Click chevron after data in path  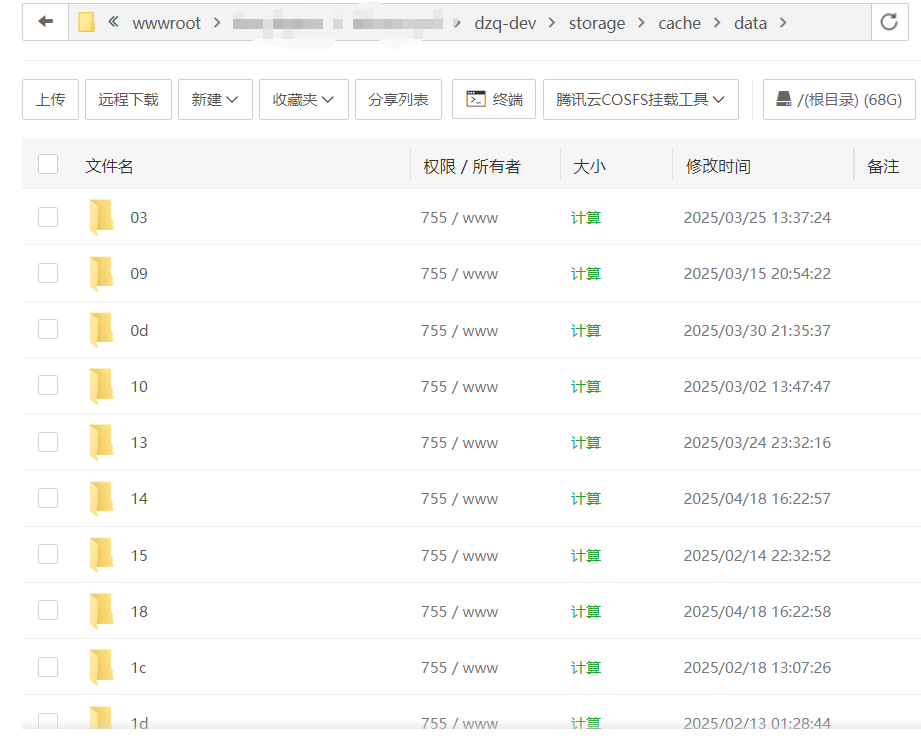pyautogui.click(x=782, y=22)
